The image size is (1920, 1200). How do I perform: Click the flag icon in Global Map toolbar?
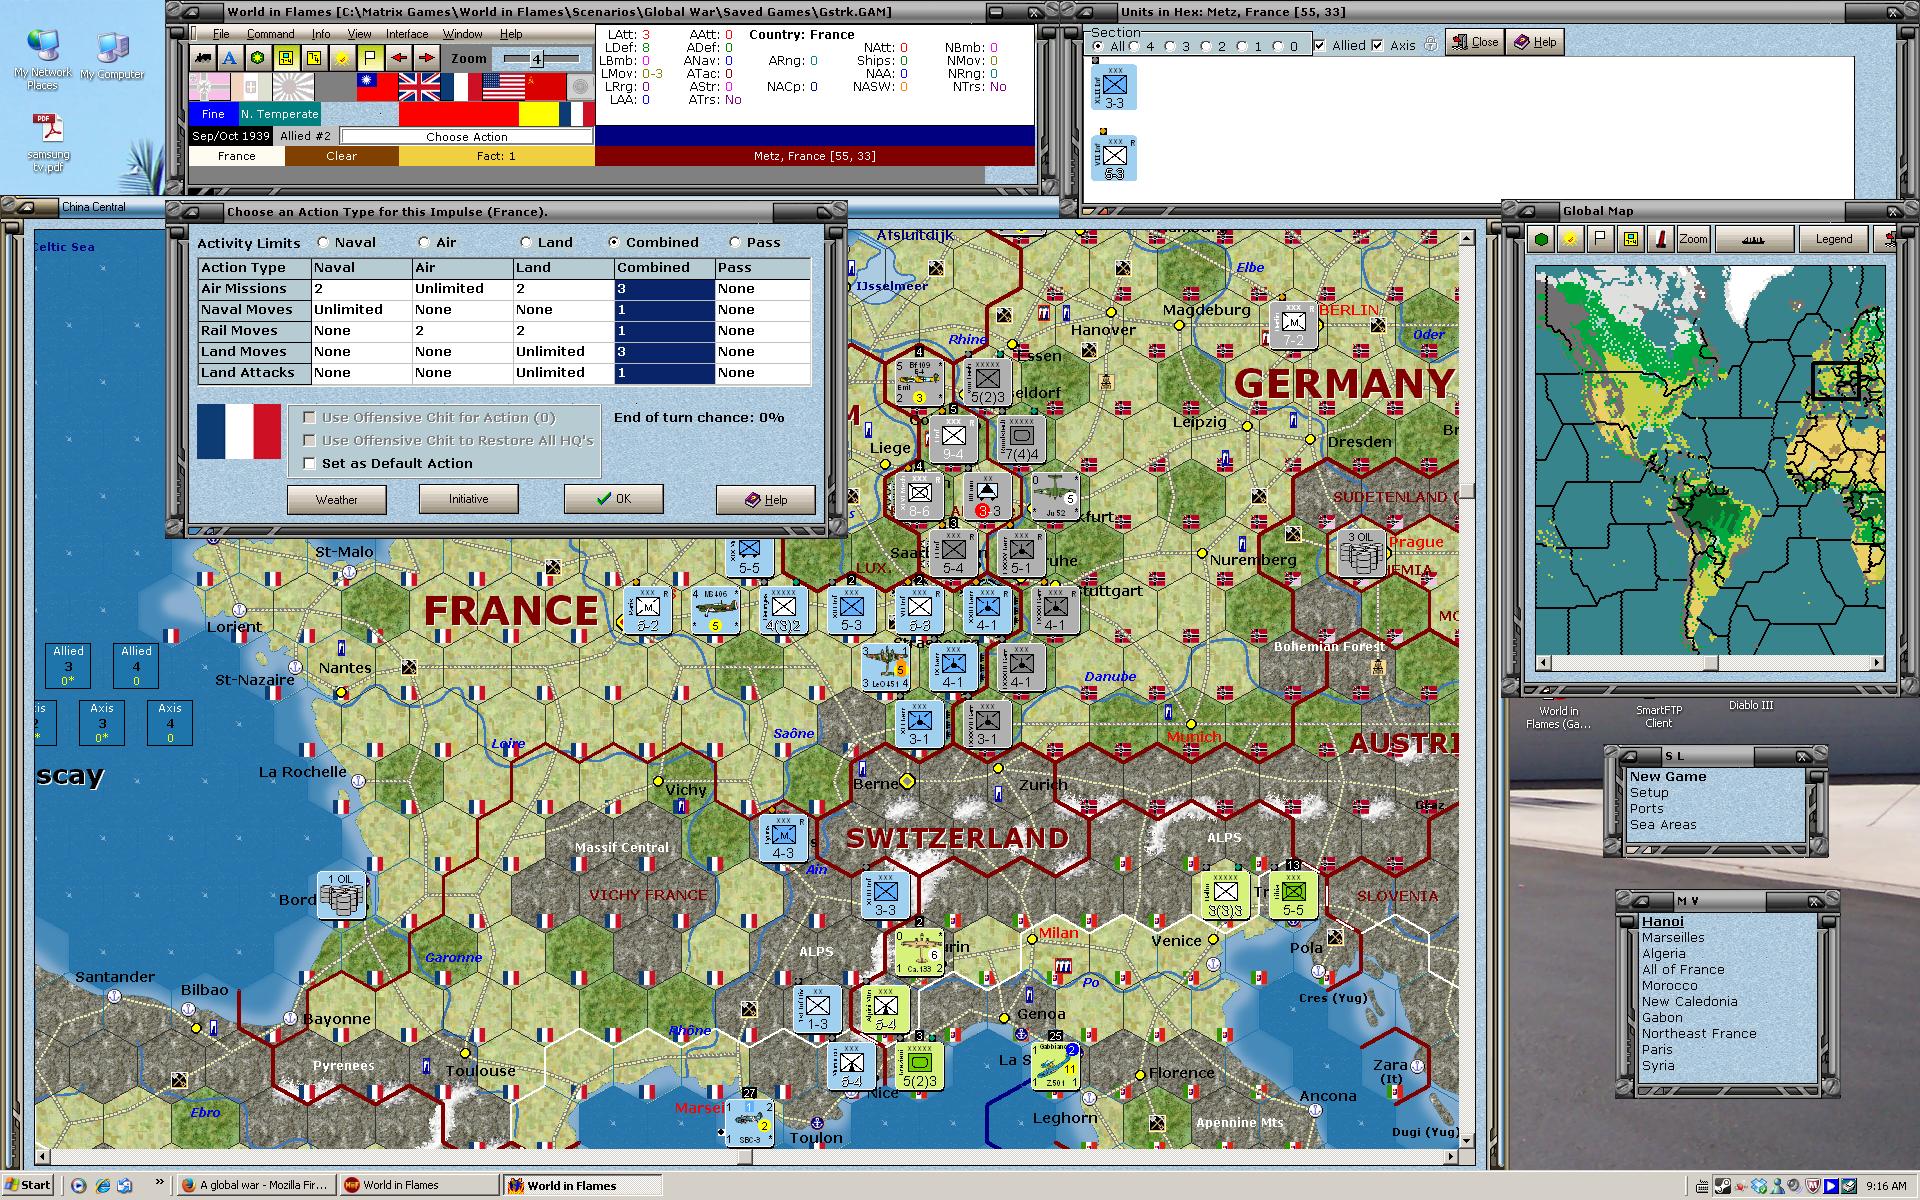(1600, 239)
